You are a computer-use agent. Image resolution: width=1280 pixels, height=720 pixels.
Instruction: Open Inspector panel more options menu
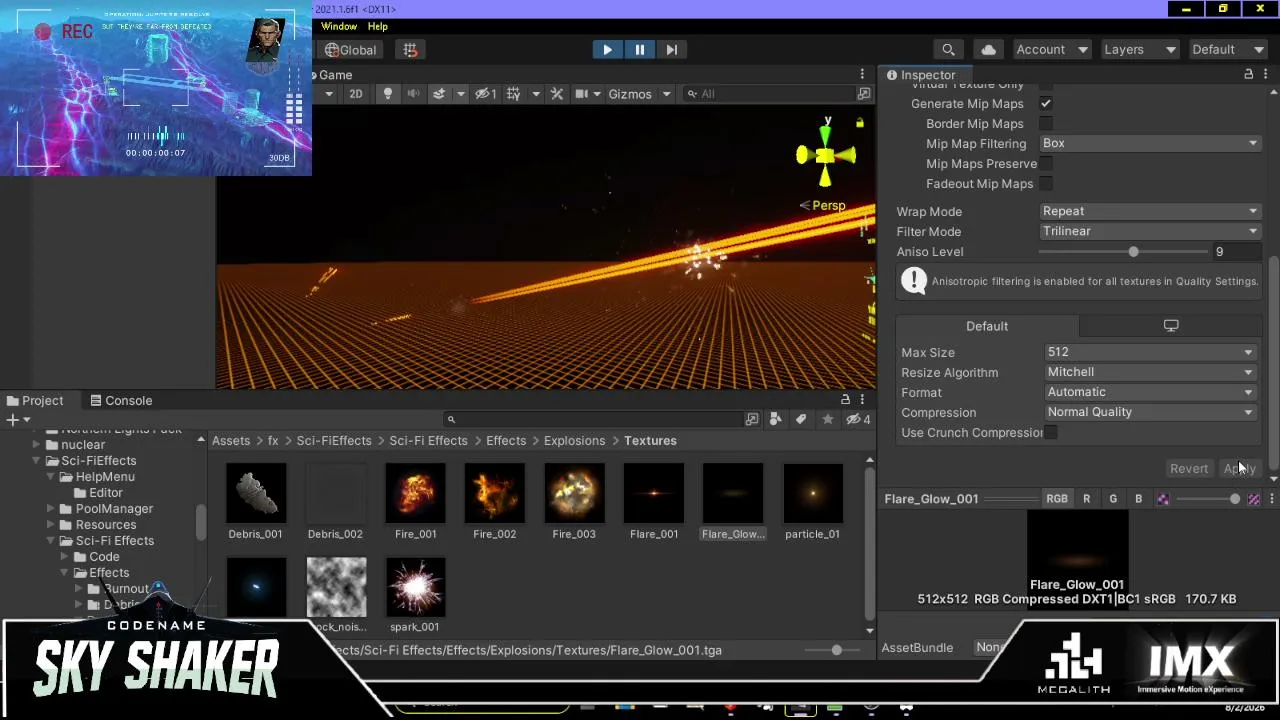(1267, 75)
